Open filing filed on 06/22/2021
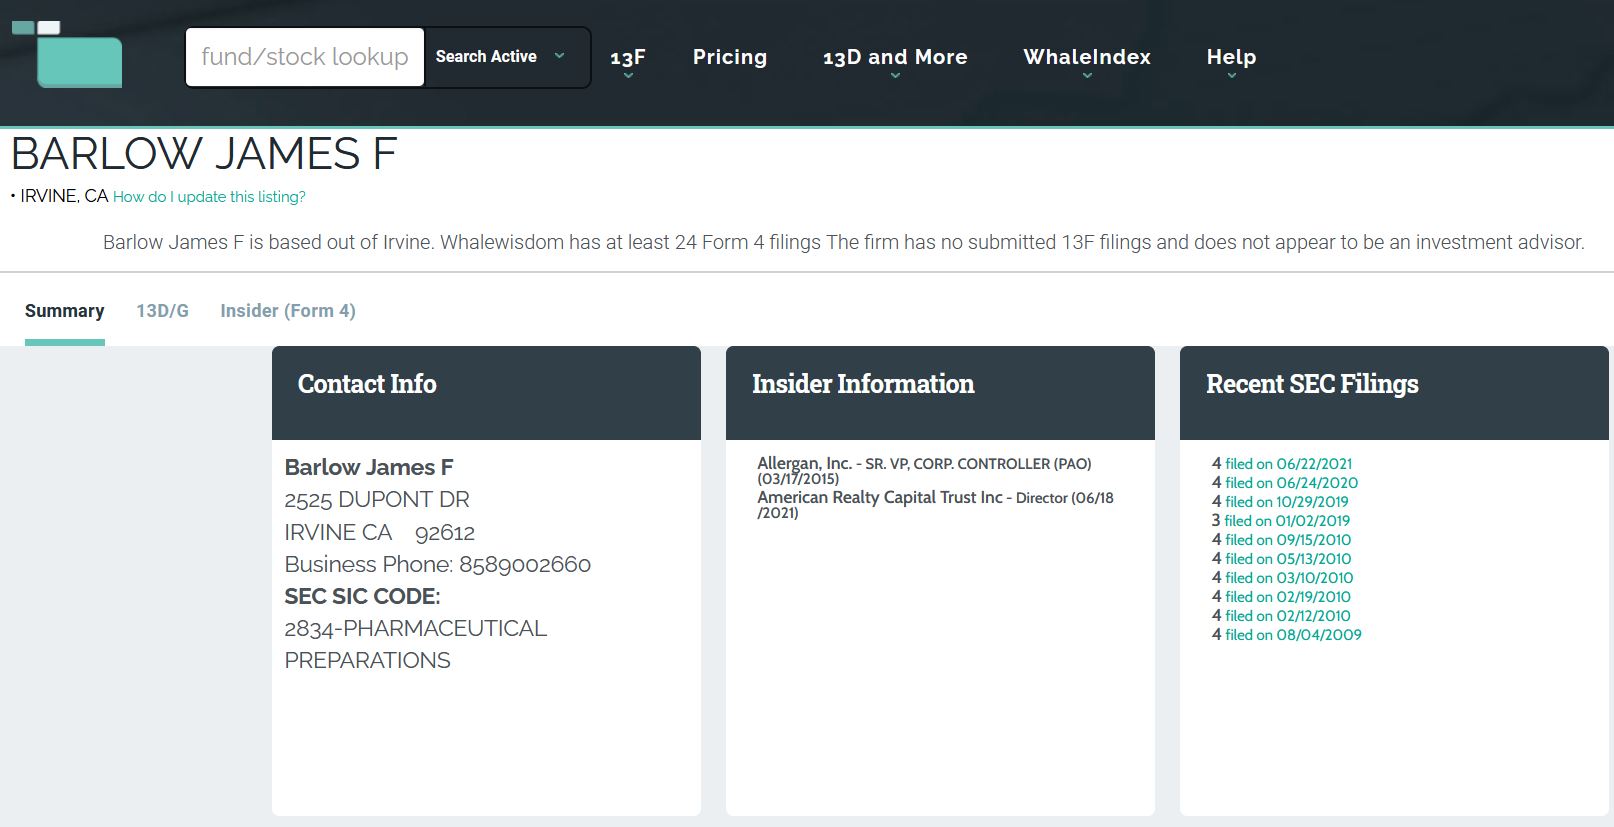This screenshot has width=1614, height=827. pyautogui.click(x=1288, y=464)
